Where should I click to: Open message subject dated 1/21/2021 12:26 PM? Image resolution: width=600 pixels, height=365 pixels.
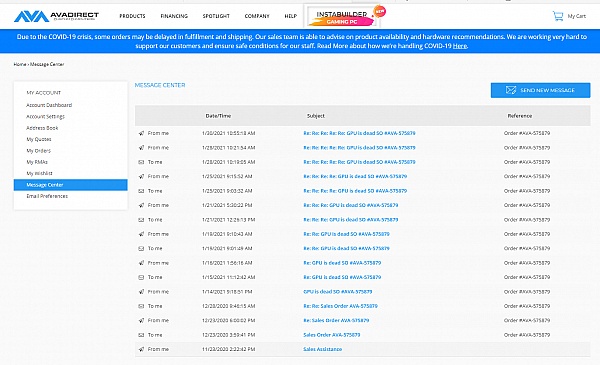pos(351,220)
